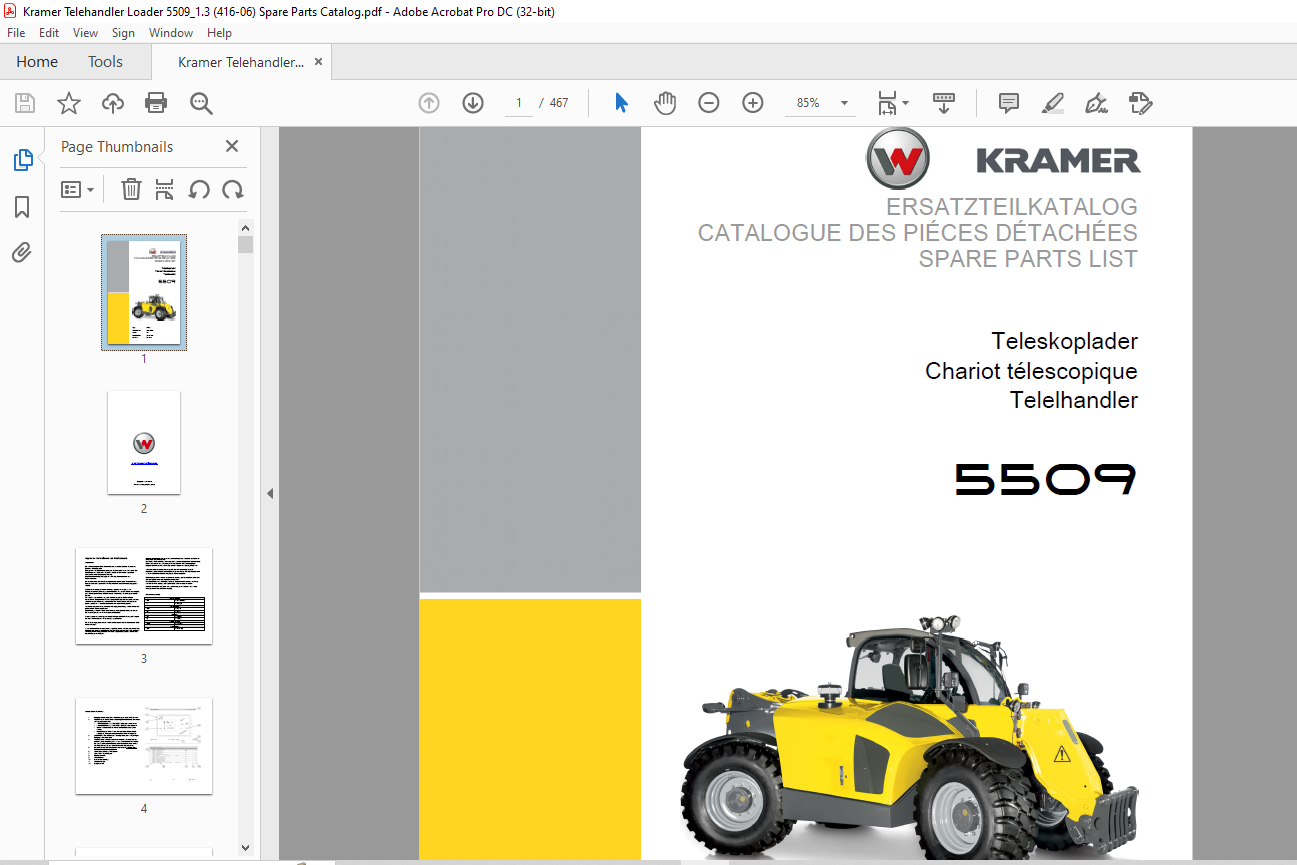Open the Window menu
This screenshot has height=865, width=1297.
[171, 33]
